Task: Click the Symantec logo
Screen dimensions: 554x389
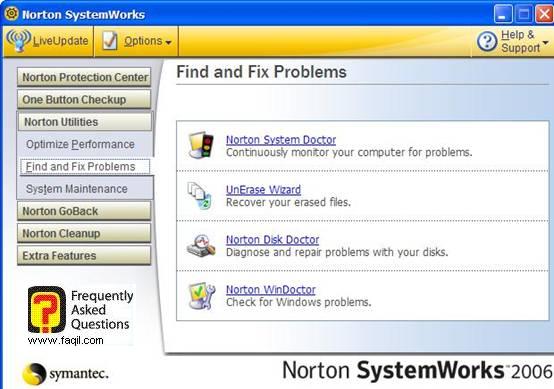Action: (x=65, y=373)
